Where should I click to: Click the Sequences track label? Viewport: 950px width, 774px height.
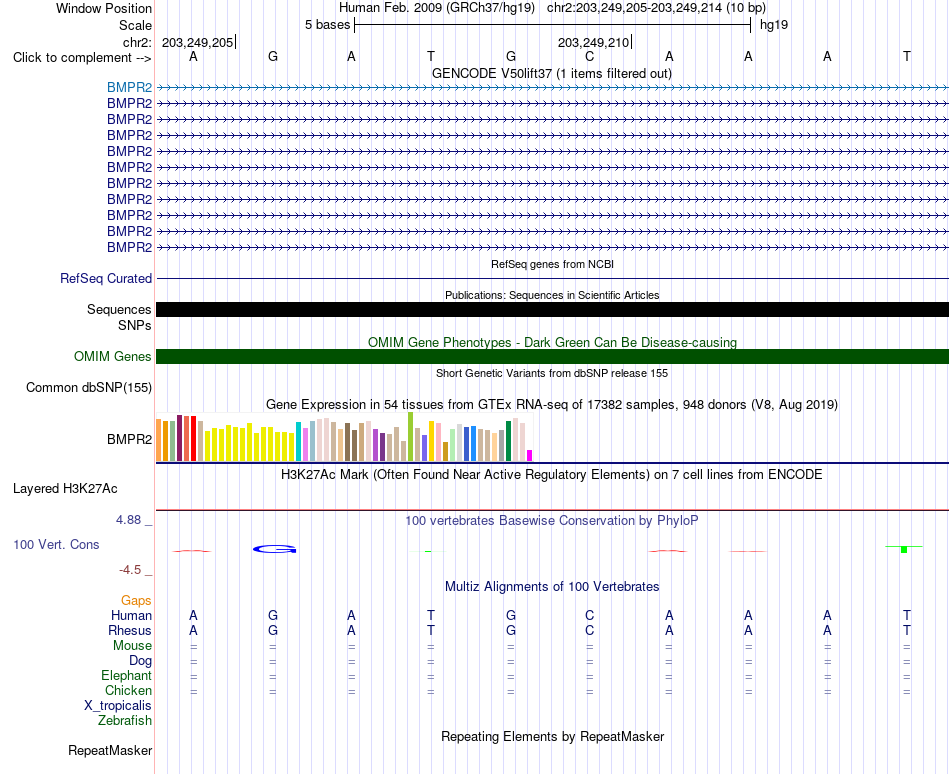pos(119,309)
